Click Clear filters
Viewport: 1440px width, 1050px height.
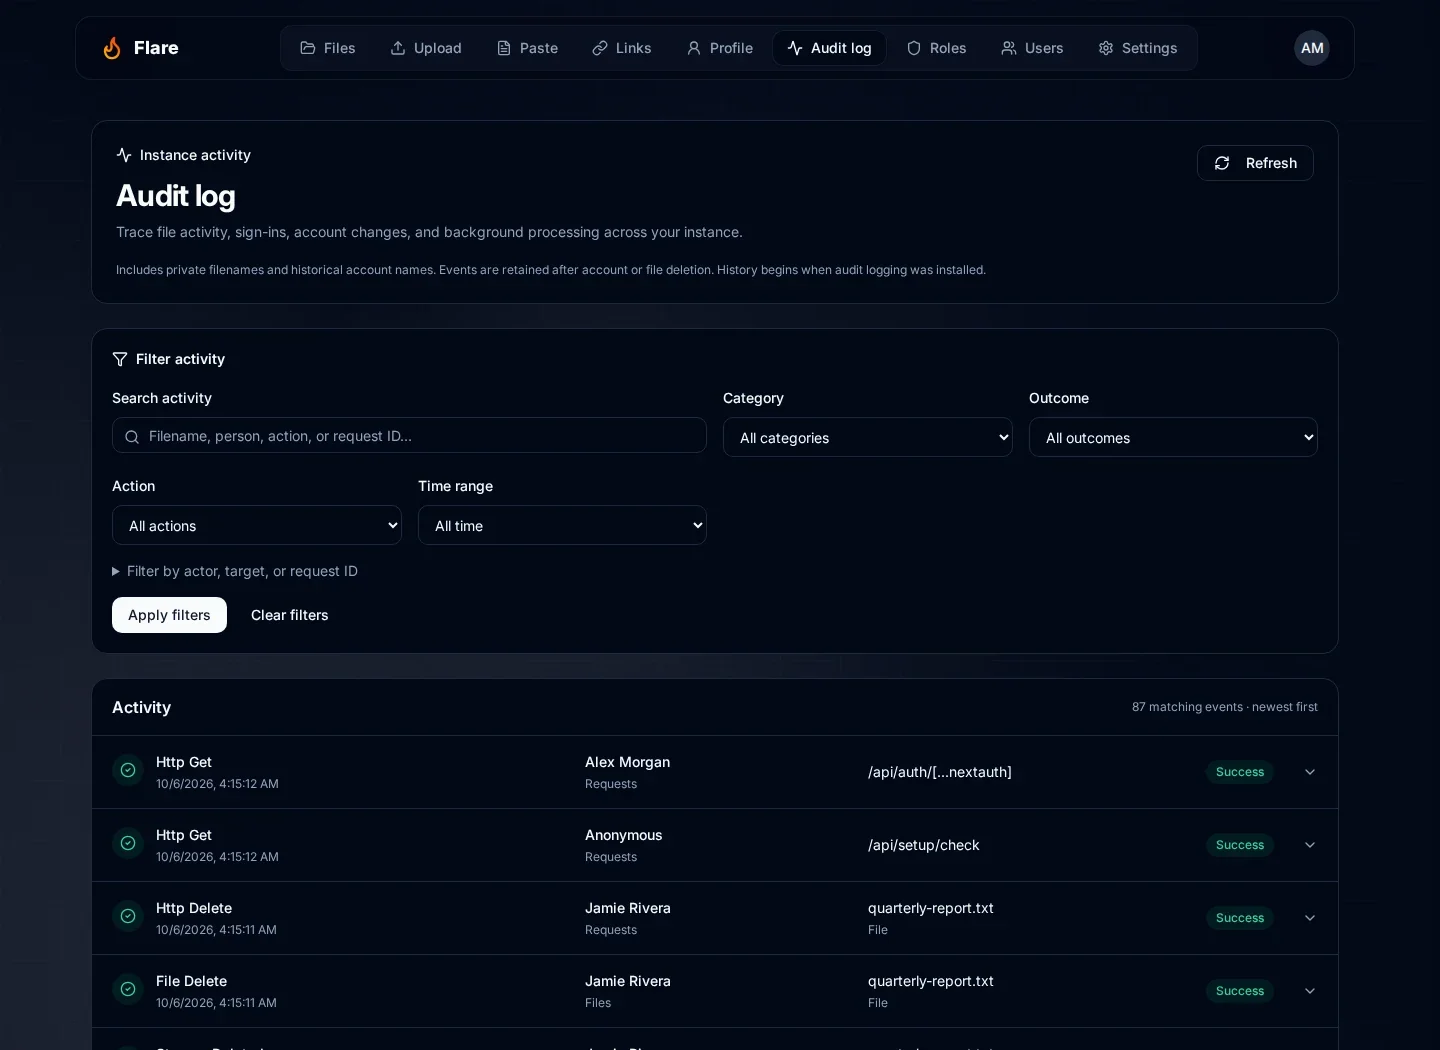289,615
